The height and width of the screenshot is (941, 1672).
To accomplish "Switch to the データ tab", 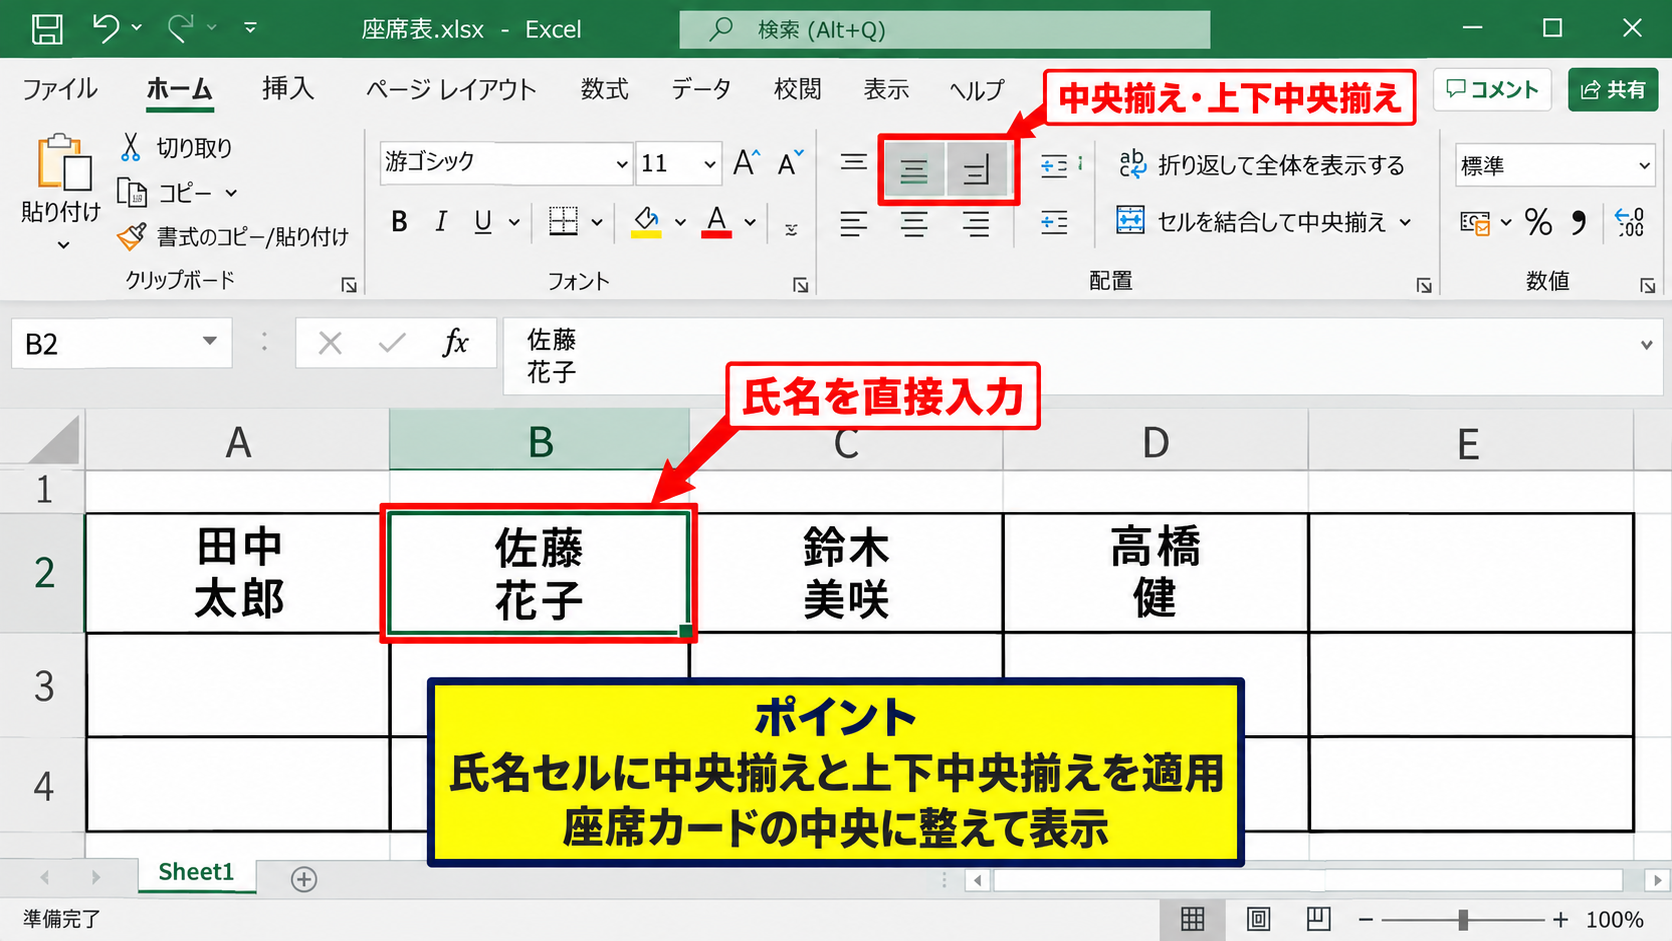I will (x=701, y=89).
